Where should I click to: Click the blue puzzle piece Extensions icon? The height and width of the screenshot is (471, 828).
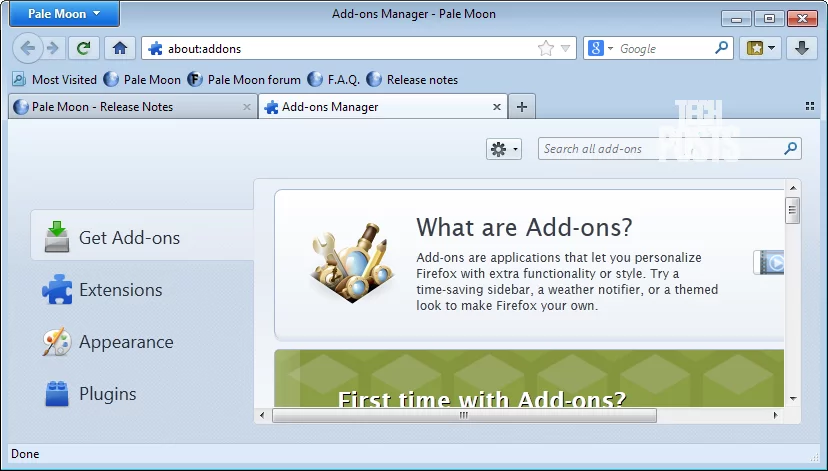pos(57,289)
